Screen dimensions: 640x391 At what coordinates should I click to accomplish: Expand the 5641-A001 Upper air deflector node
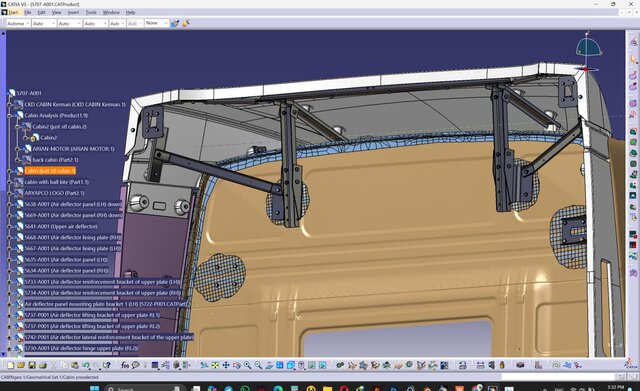coord(10,227)
